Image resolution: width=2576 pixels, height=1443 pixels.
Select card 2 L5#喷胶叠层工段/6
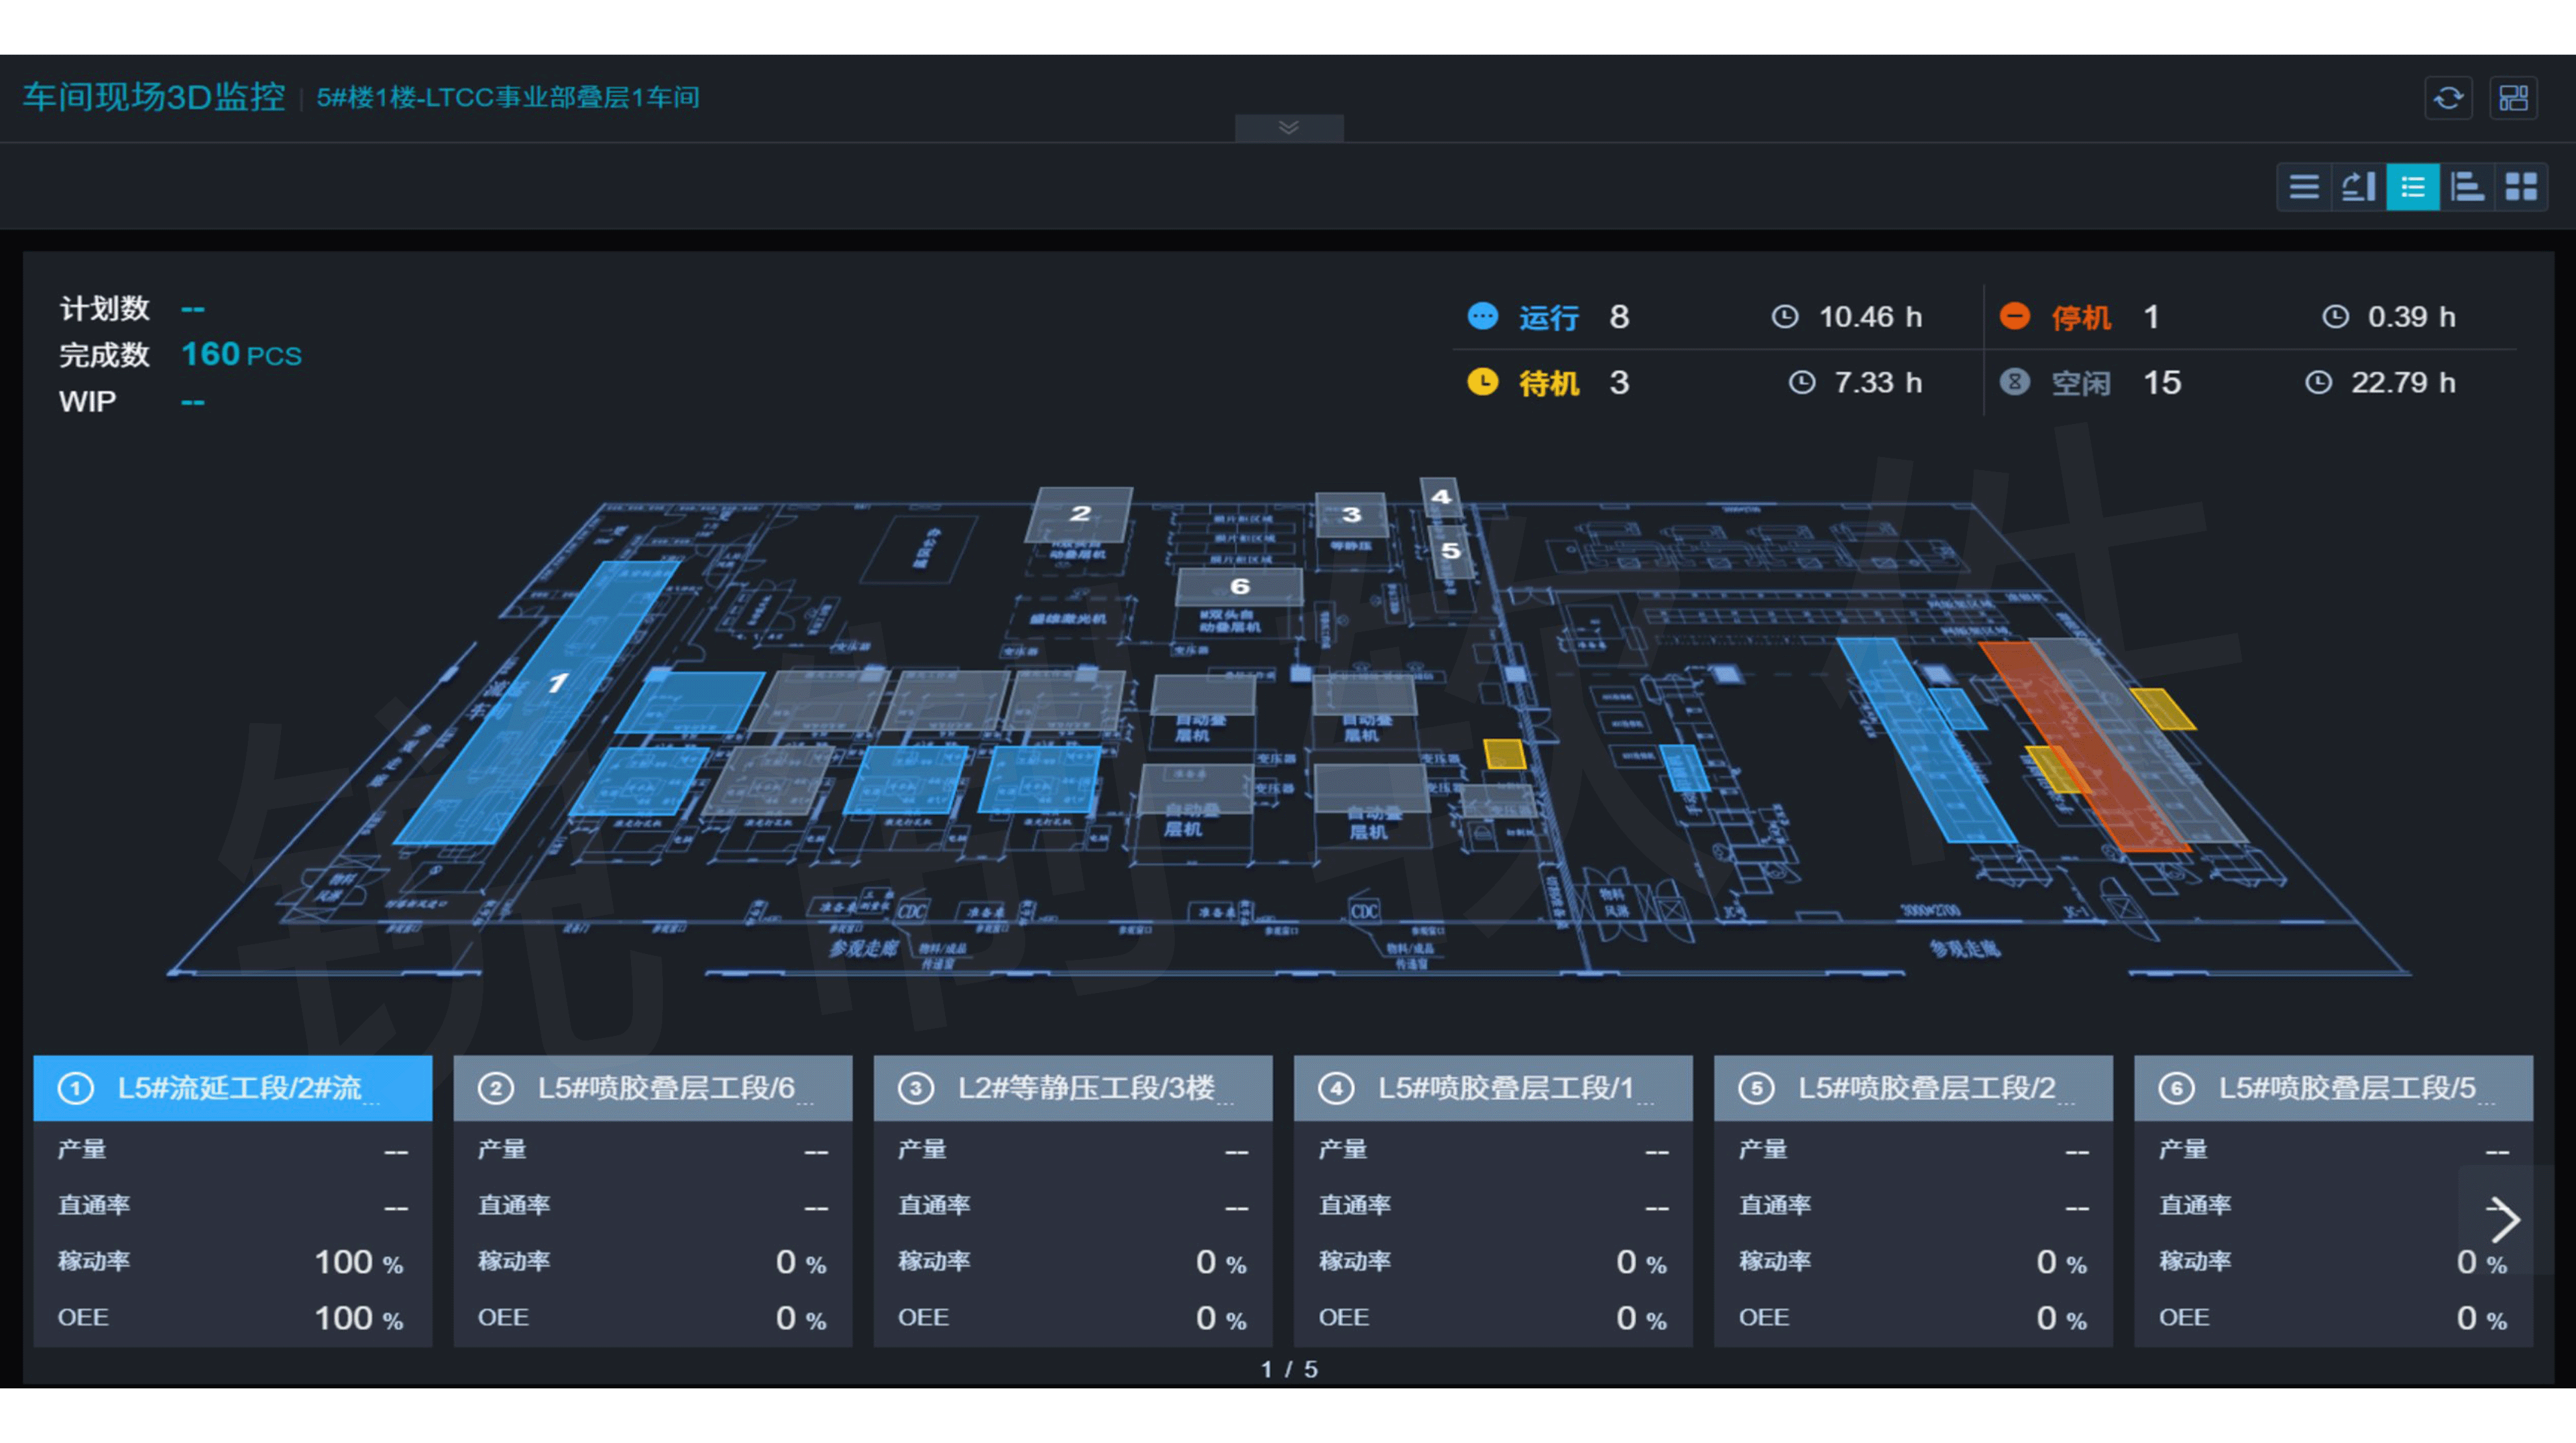(x=652, y=1088)
